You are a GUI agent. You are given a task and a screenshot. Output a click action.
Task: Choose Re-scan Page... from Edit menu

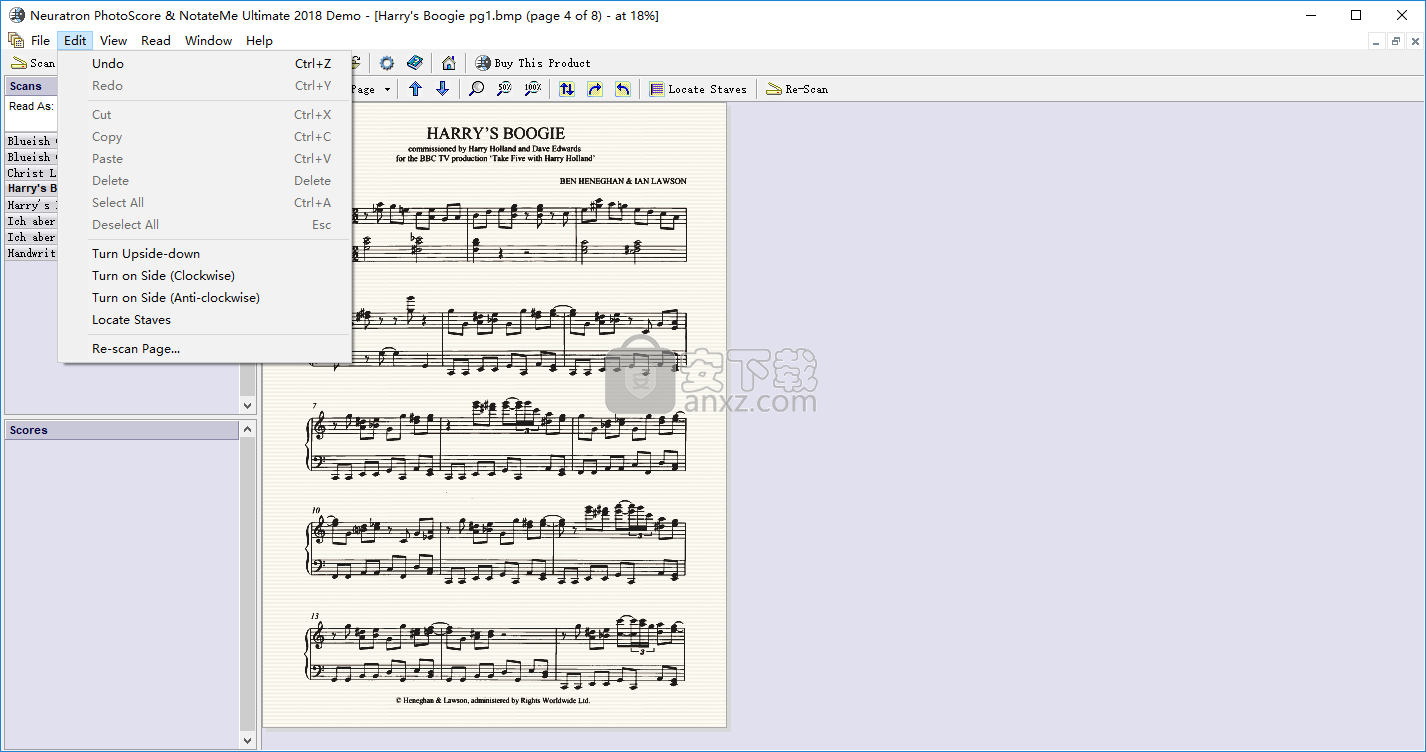tap(205, 348)
